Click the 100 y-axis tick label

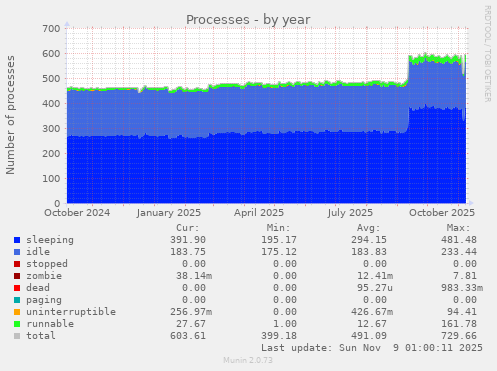(51, 178)
